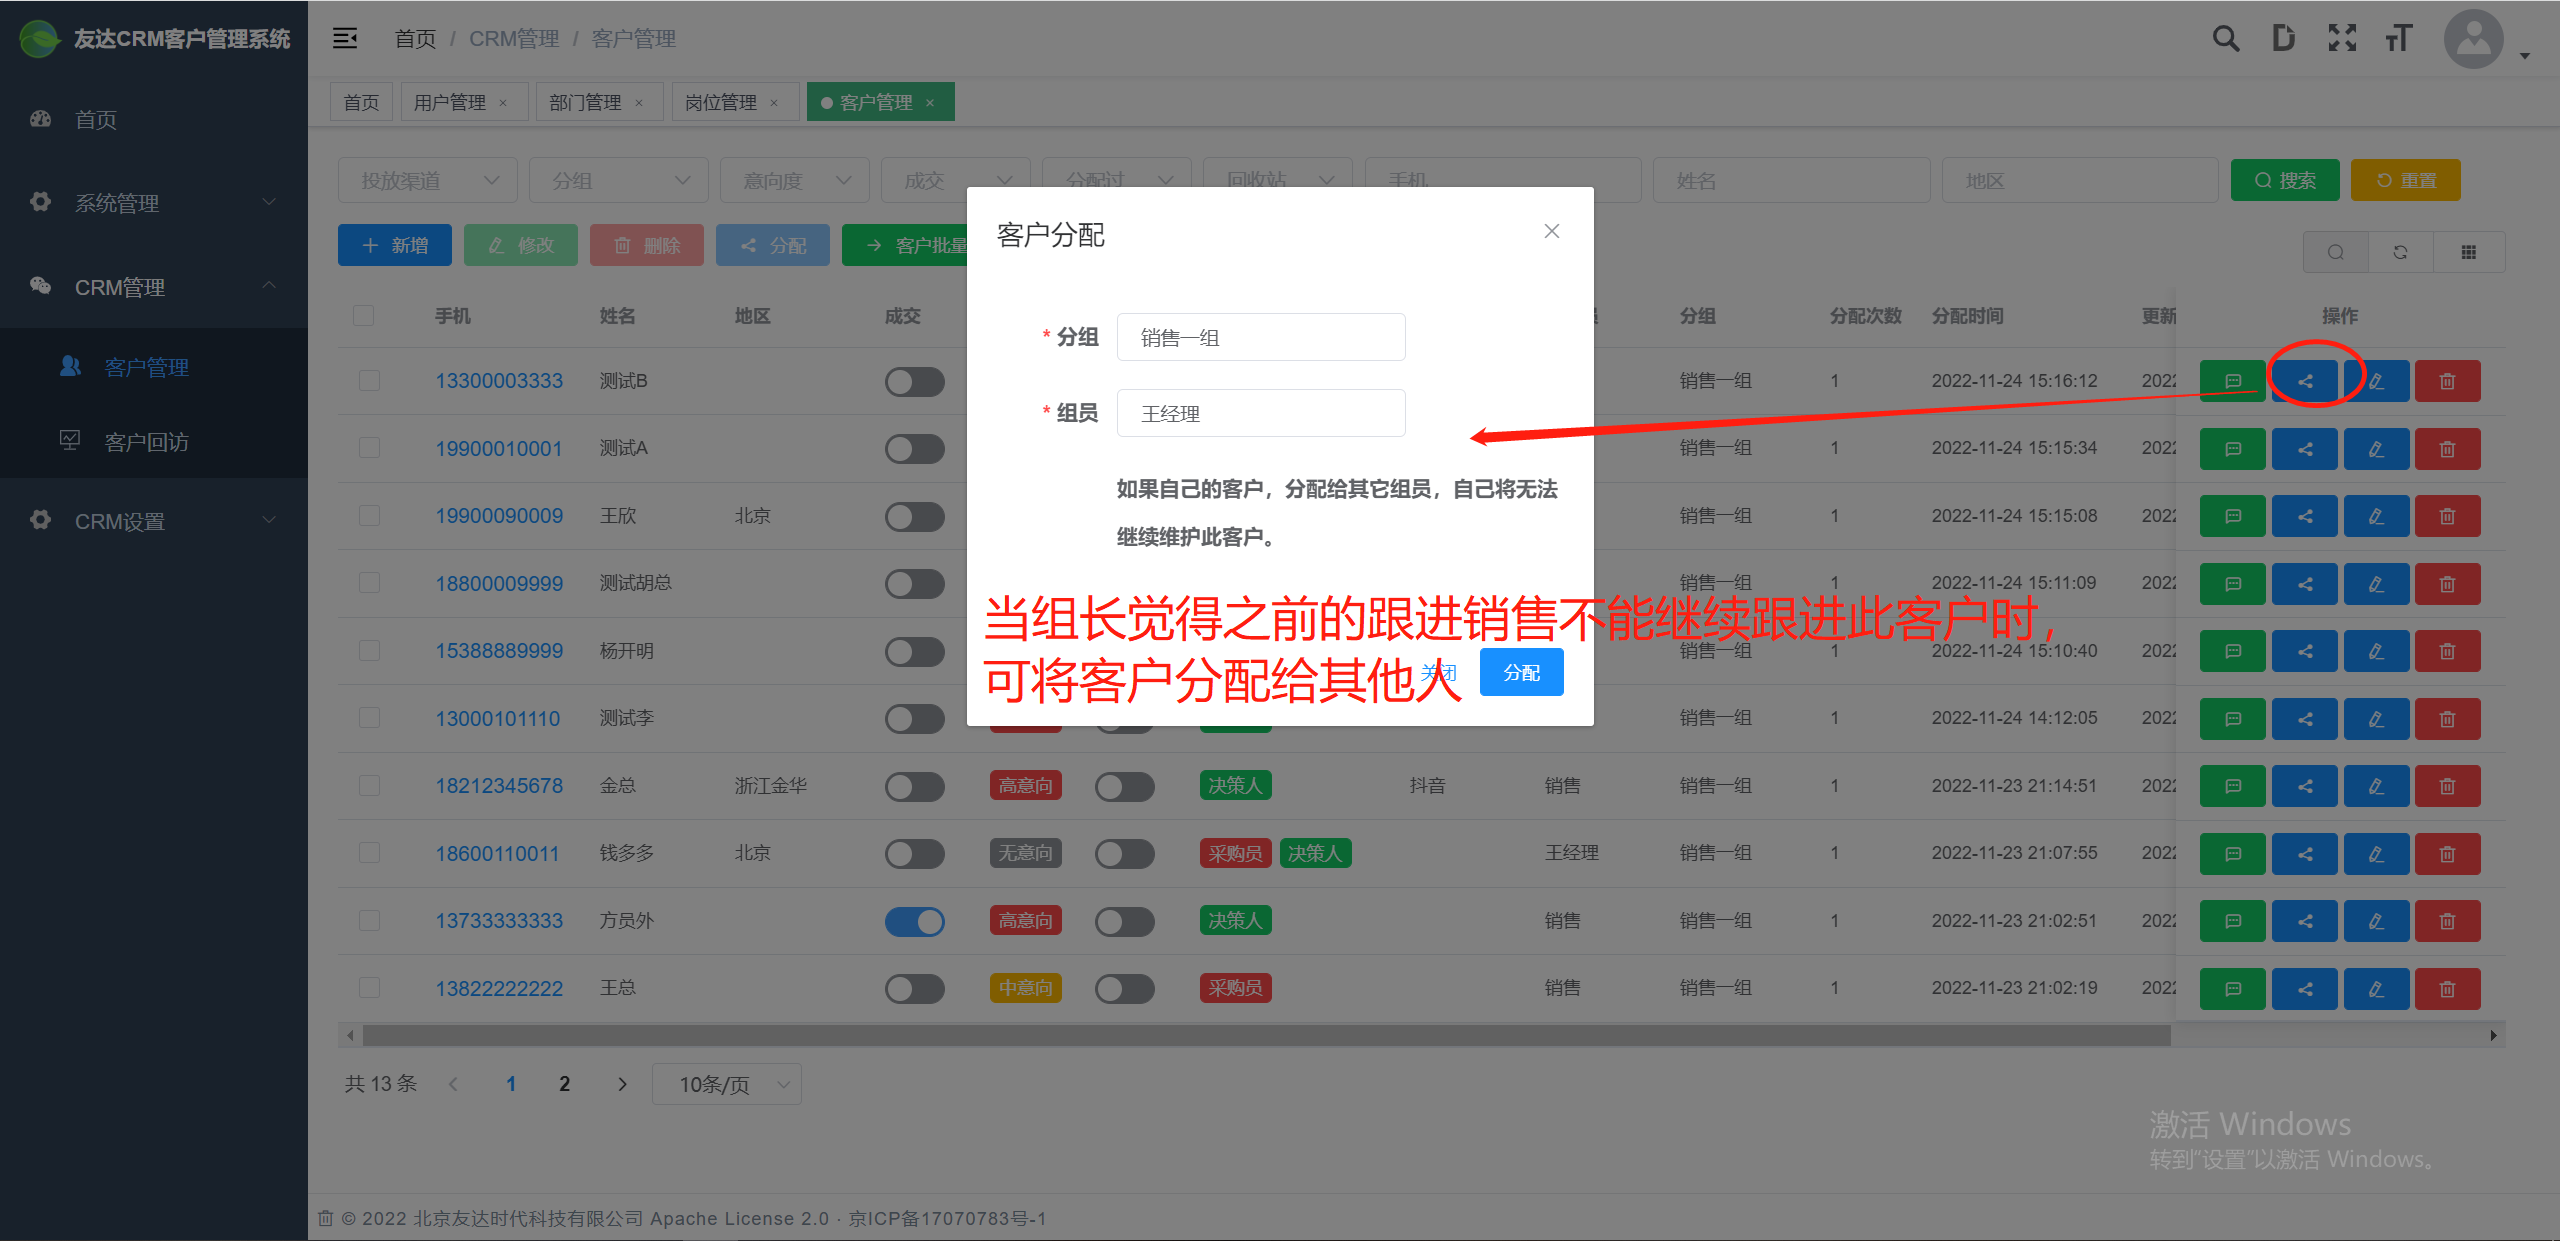
Task: Open 分组 select in dialog showing 销售一组
Action: tap(1261, 337)
